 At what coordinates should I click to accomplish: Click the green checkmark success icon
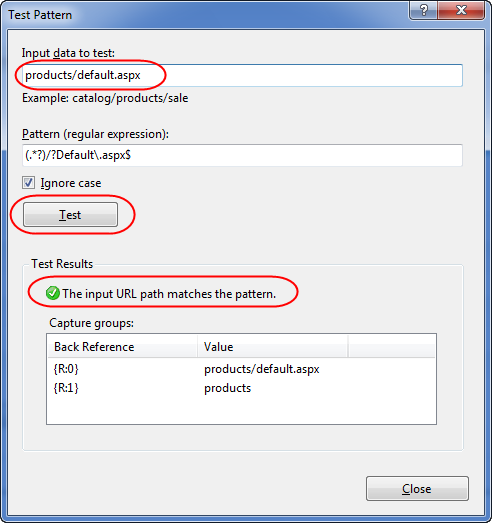click(x=53, y=293)
